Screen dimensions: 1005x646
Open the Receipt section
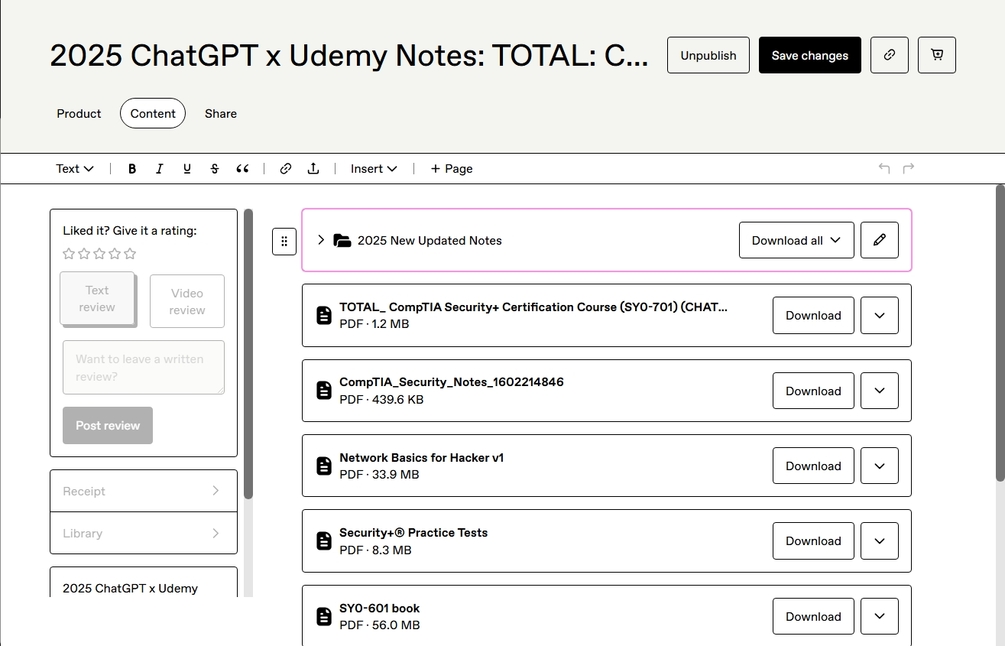(x=144, y=491)
